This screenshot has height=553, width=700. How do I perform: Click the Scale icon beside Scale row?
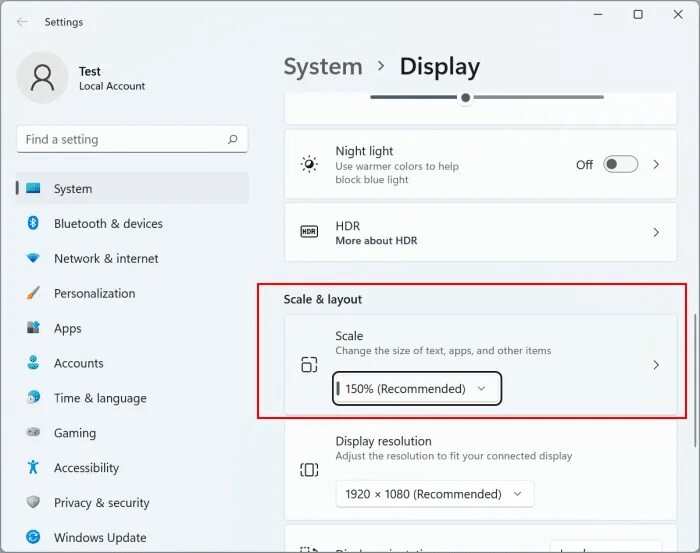[309, 365]
